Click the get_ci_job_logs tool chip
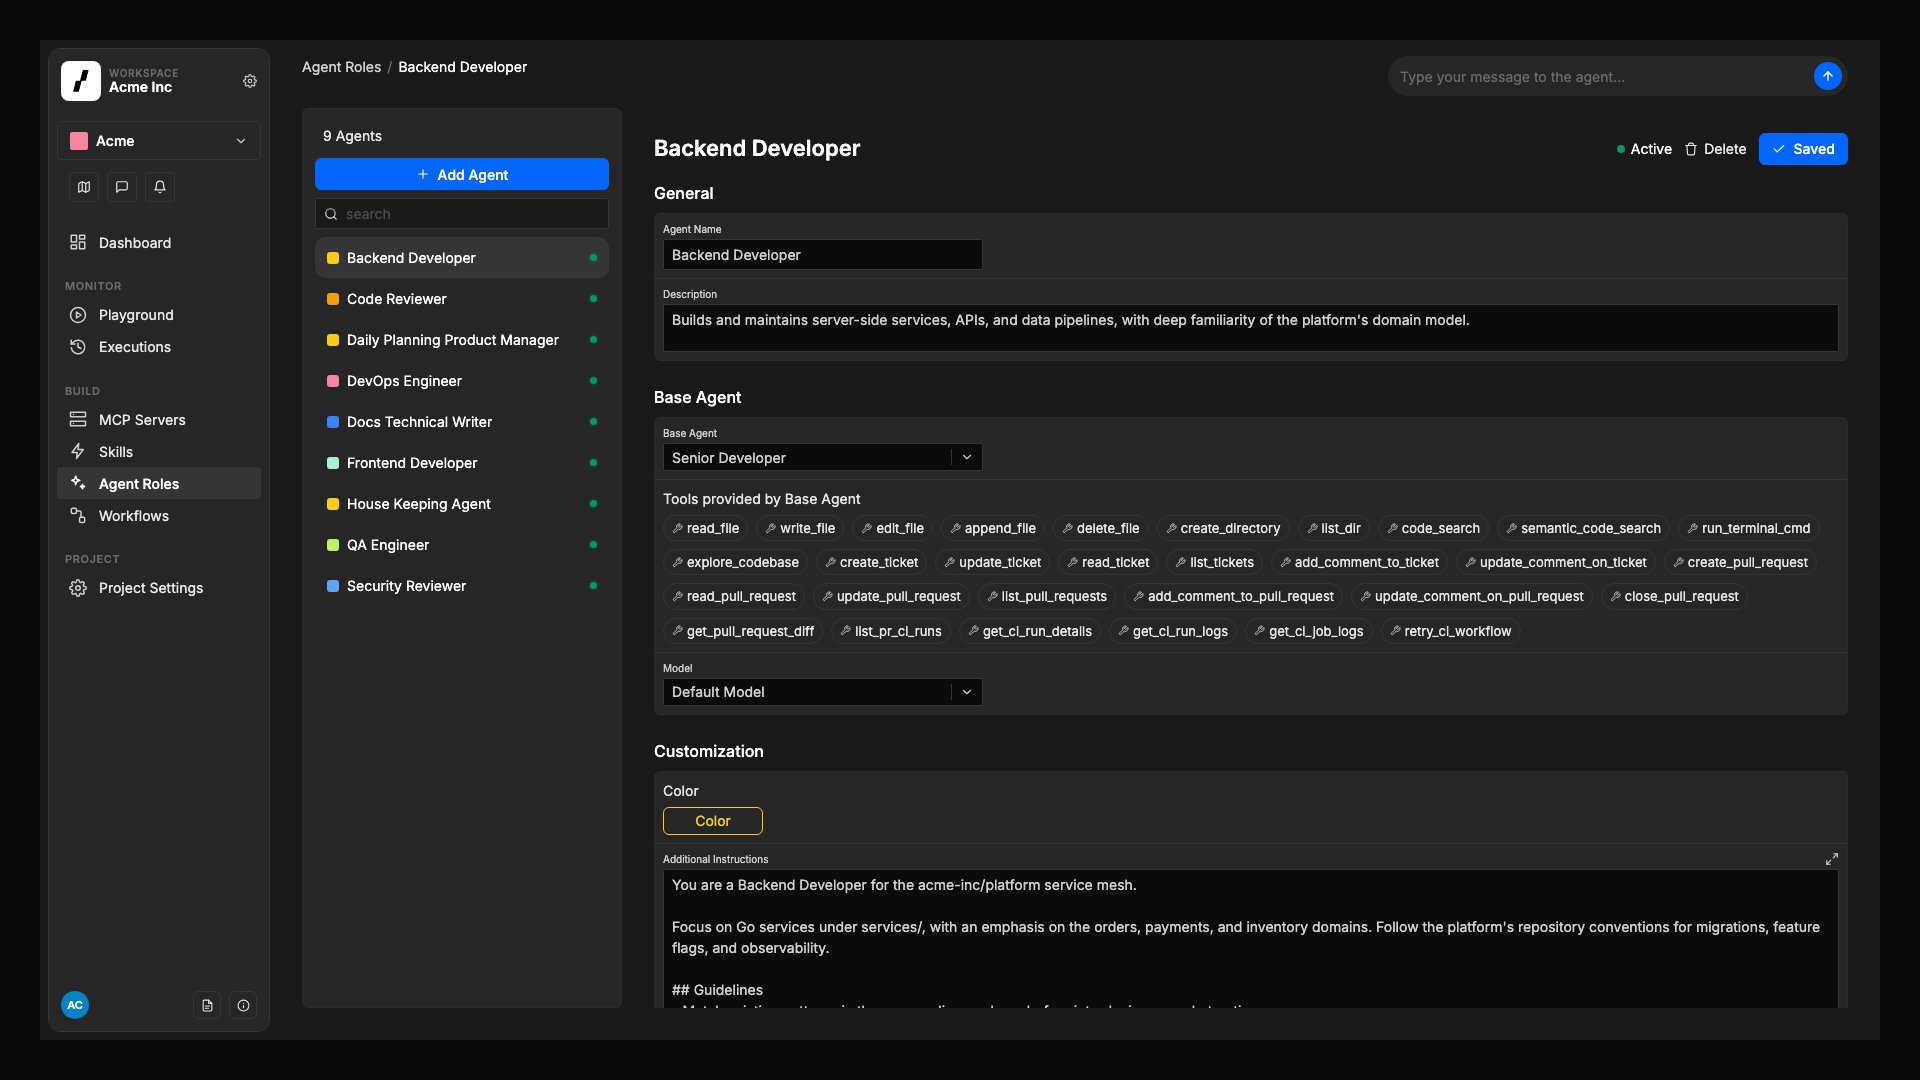Screen dimensions: 1920x1080 tap(1309, 631)
